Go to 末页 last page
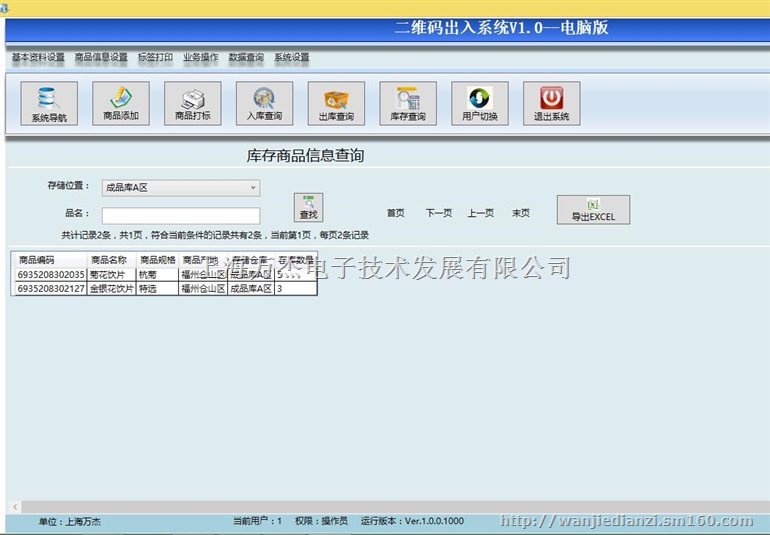 [521, 213]
